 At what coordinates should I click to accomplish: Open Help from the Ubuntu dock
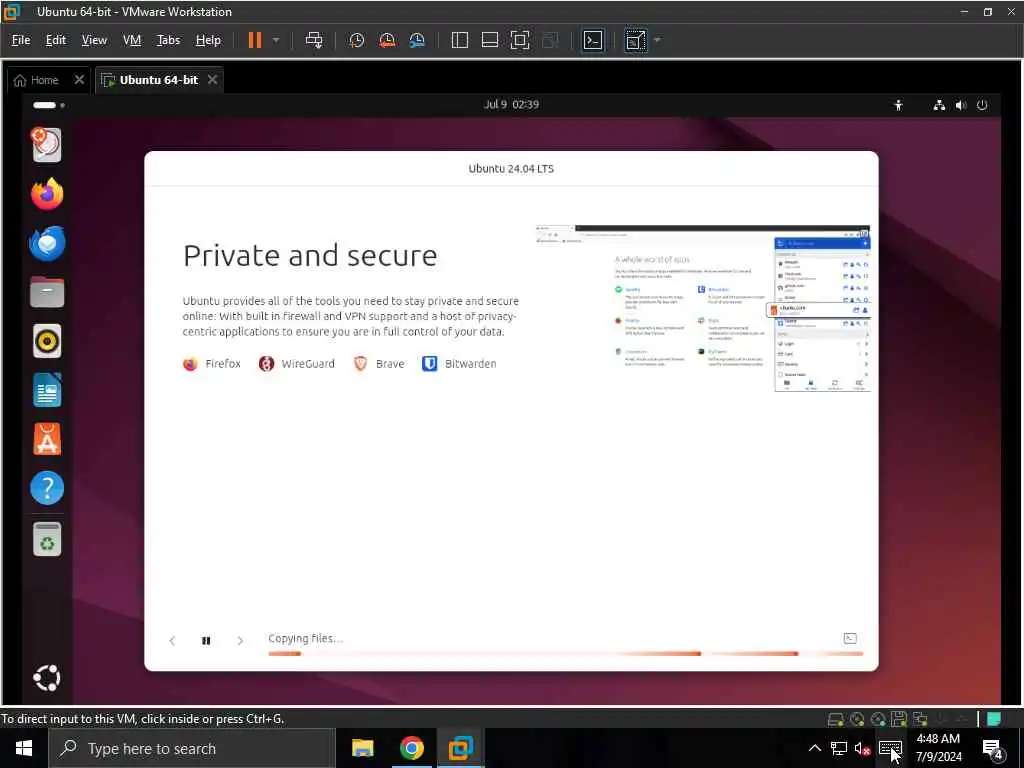tap(47, 488)
